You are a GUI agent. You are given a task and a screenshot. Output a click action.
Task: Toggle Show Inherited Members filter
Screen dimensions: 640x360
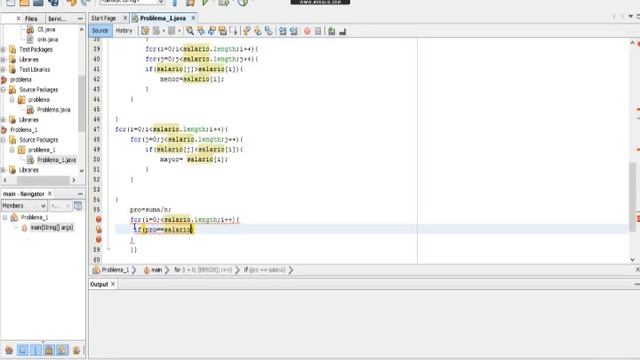click(x=9, y=350)
